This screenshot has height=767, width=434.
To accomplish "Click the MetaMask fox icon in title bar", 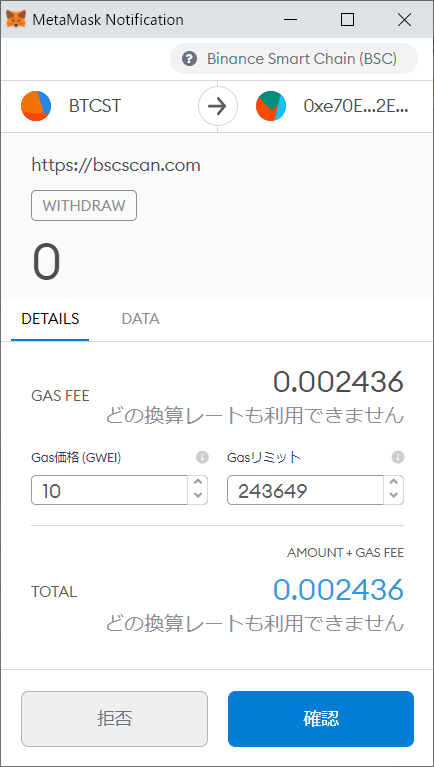I will [16, 20].
